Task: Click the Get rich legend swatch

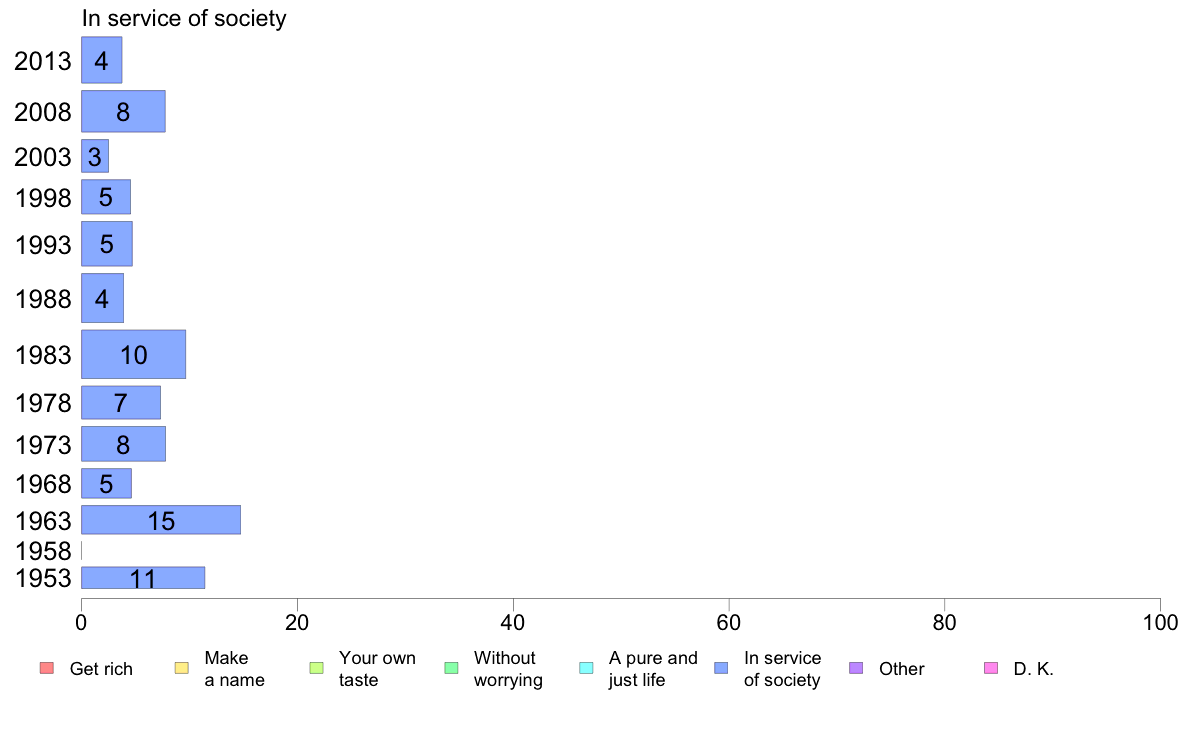Action: (x=47, y=668)
